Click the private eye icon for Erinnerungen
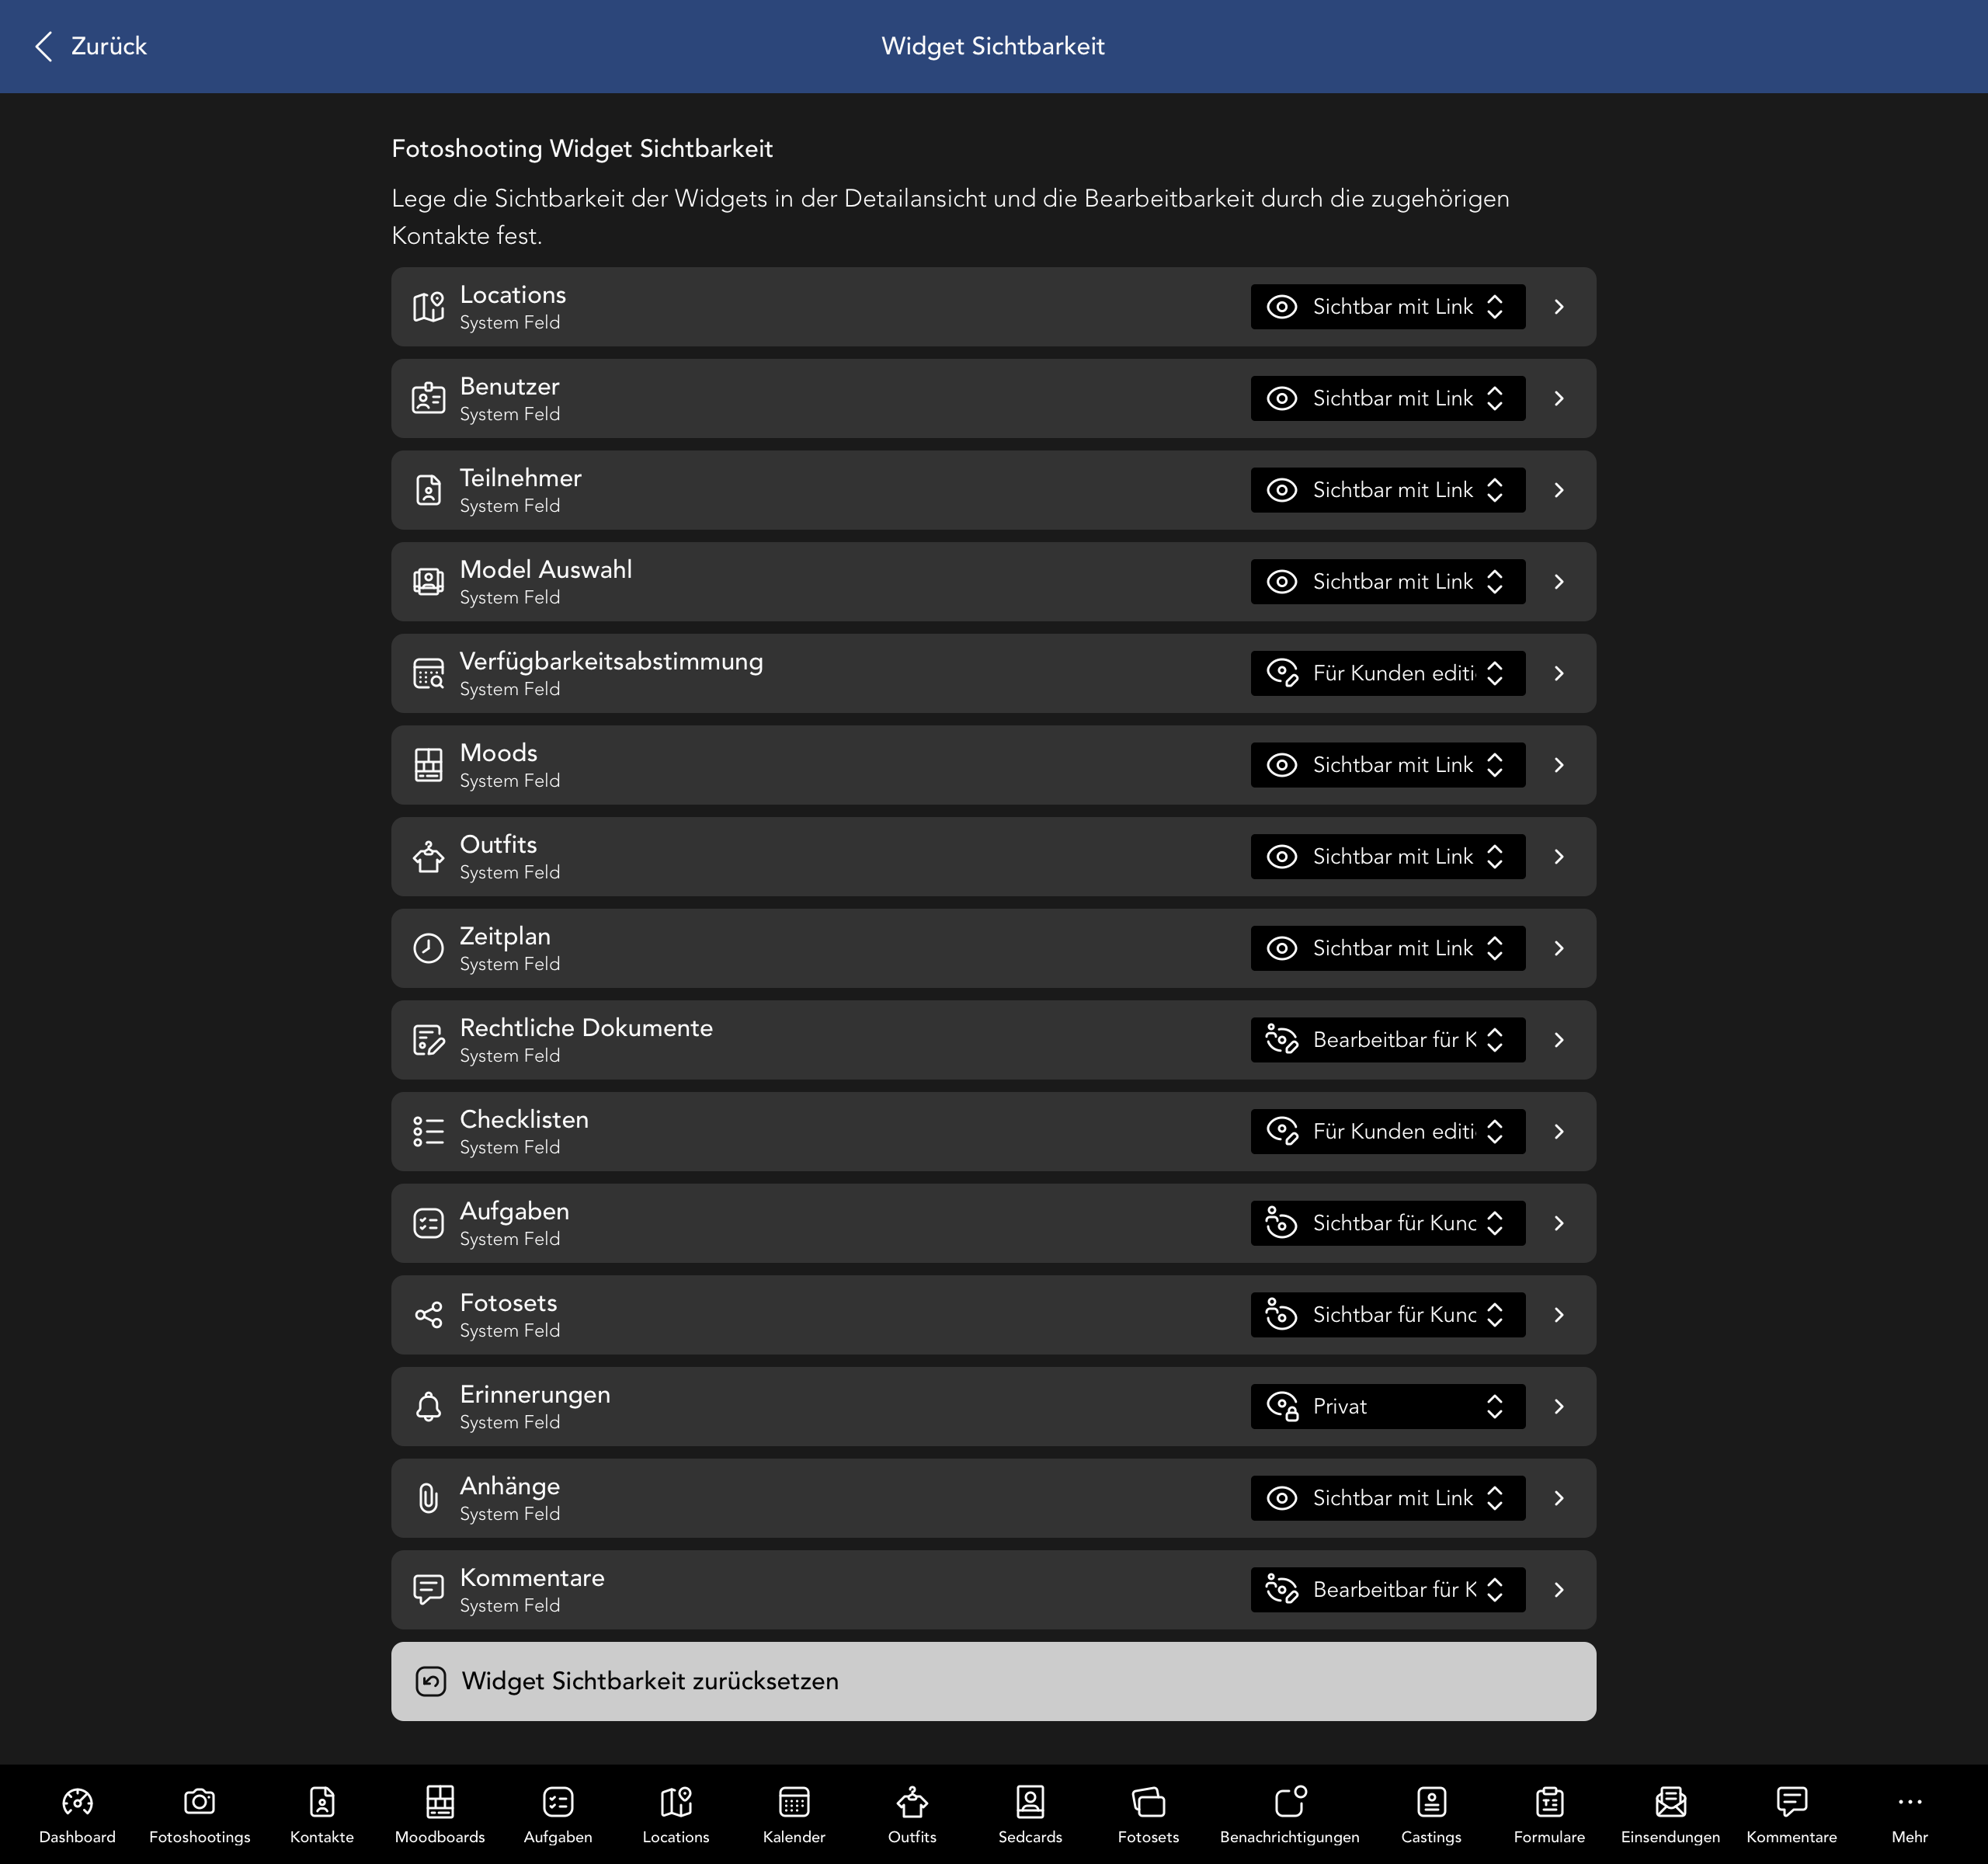 1281,1406
